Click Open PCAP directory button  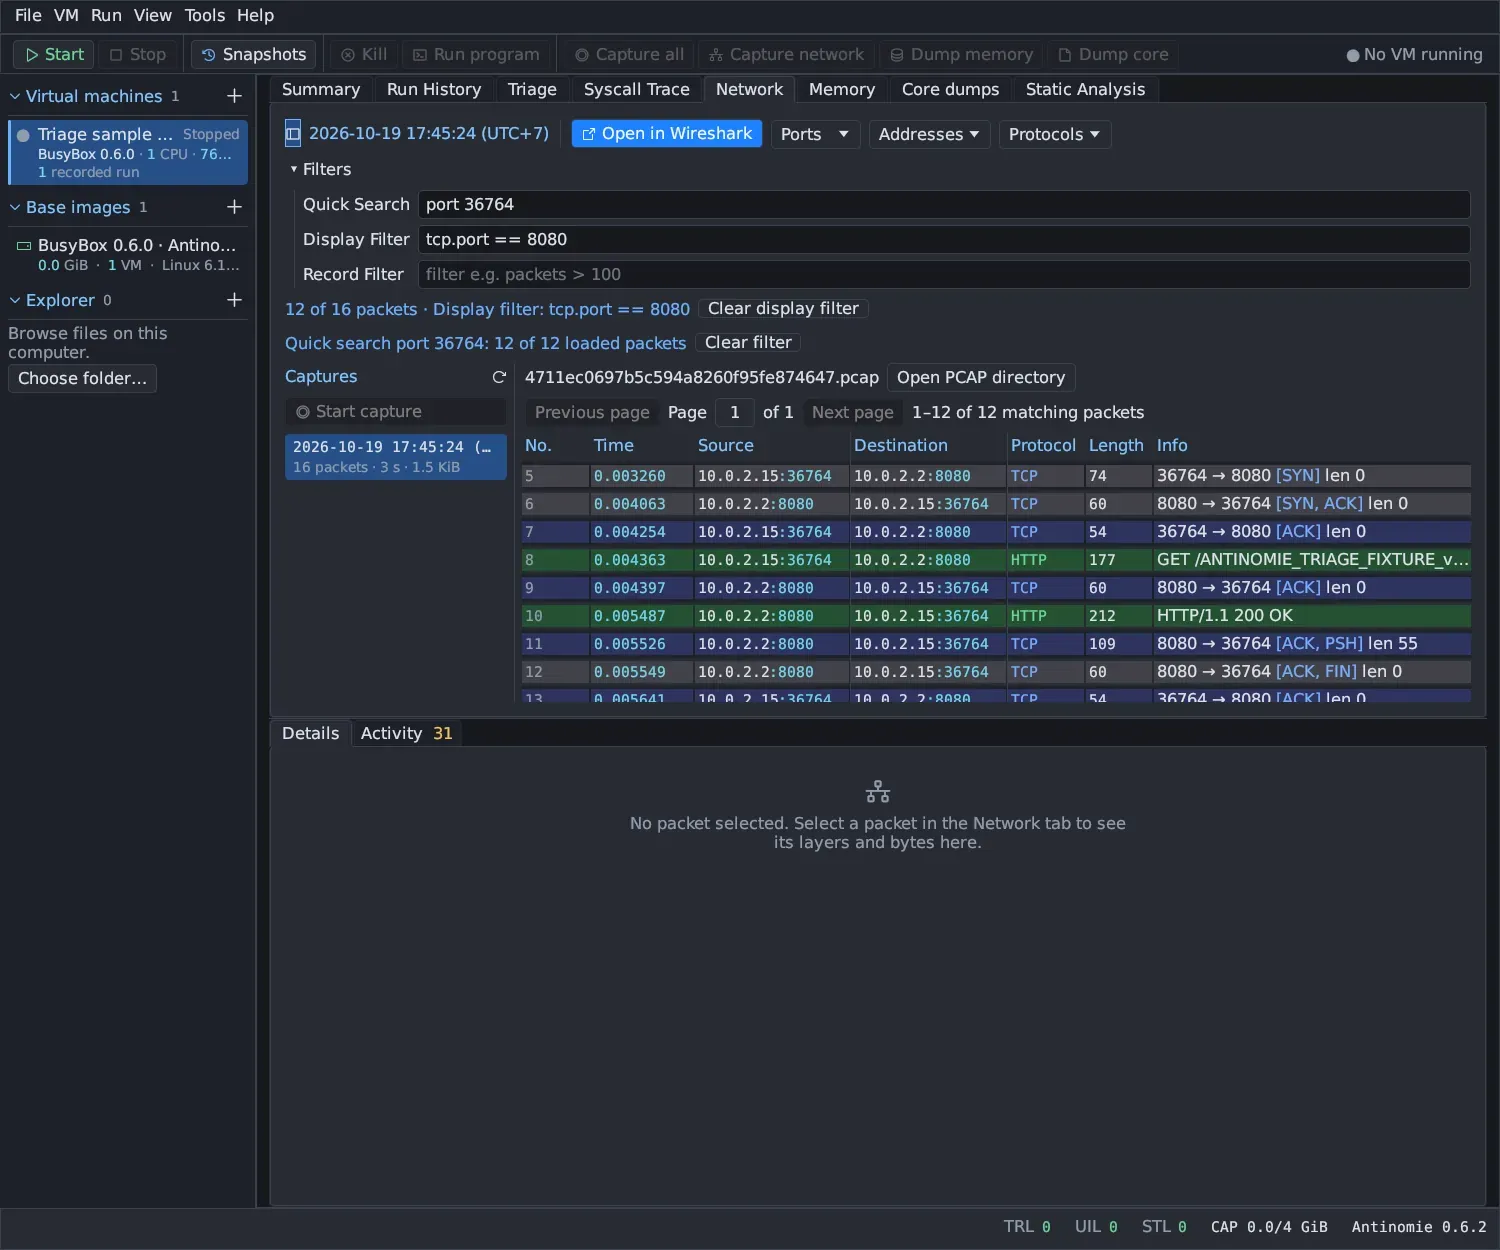(981, 377)
